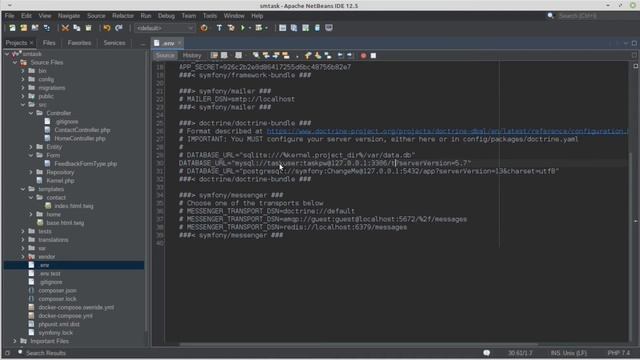Click the database cylinder toolbar icon
The image size is (640, 360).
coord(317,28)
